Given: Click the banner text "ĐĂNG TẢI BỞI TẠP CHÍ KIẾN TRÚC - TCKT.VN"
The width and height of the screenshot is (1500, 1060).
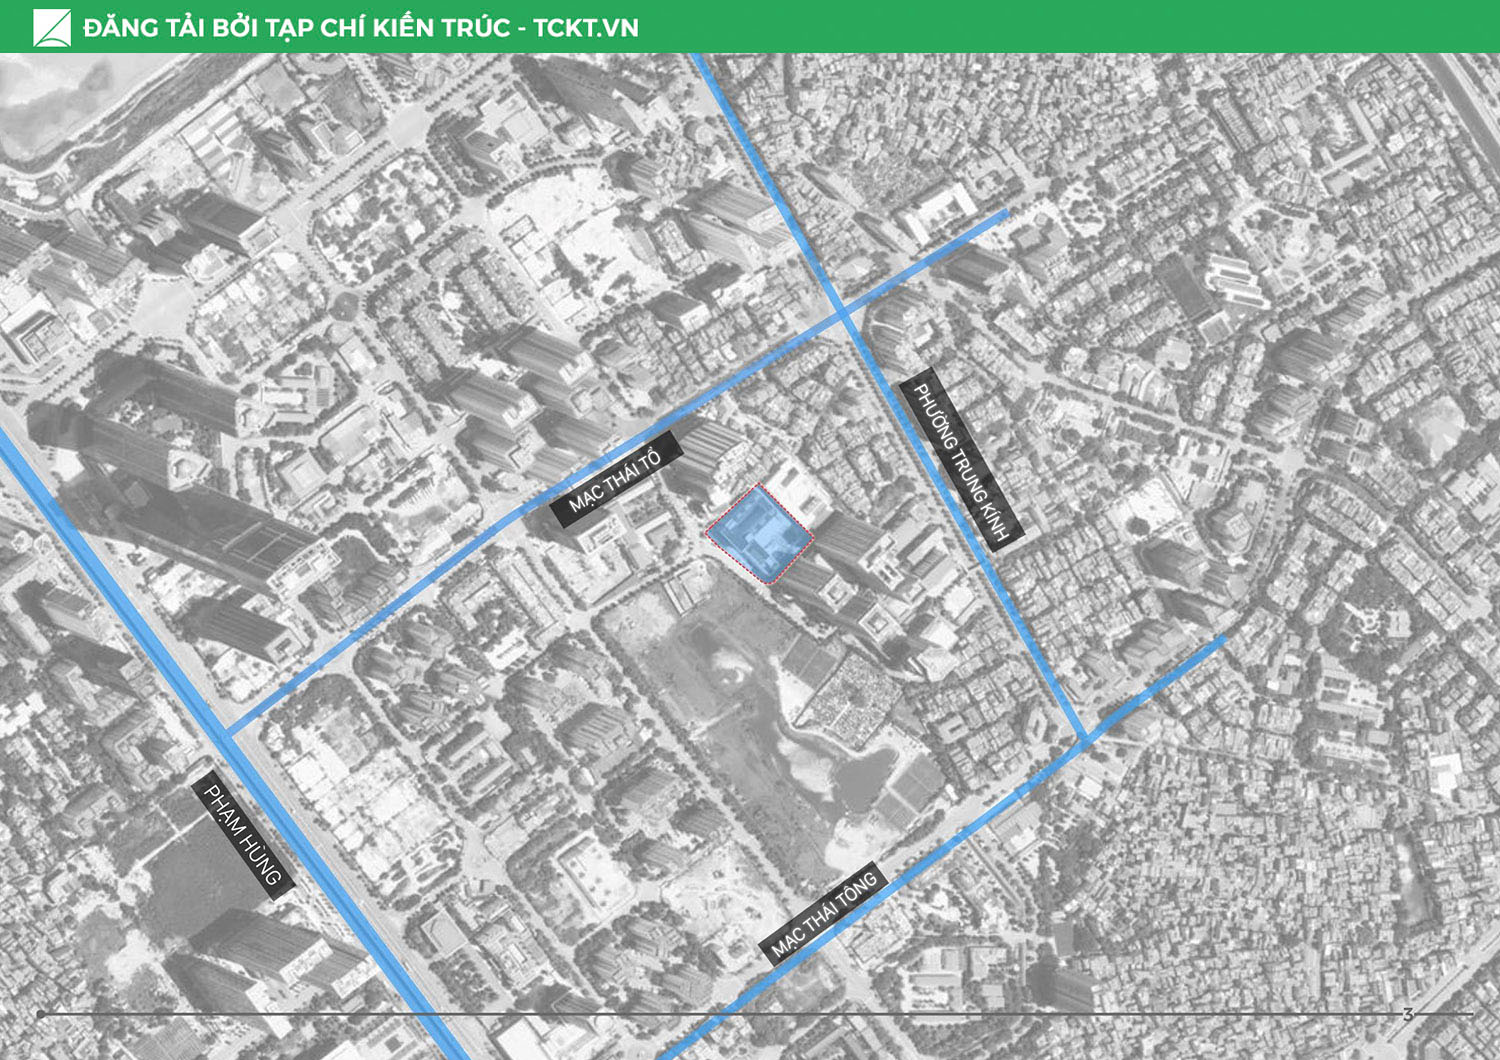Looking at the screenshot, I should pos(361,28).
